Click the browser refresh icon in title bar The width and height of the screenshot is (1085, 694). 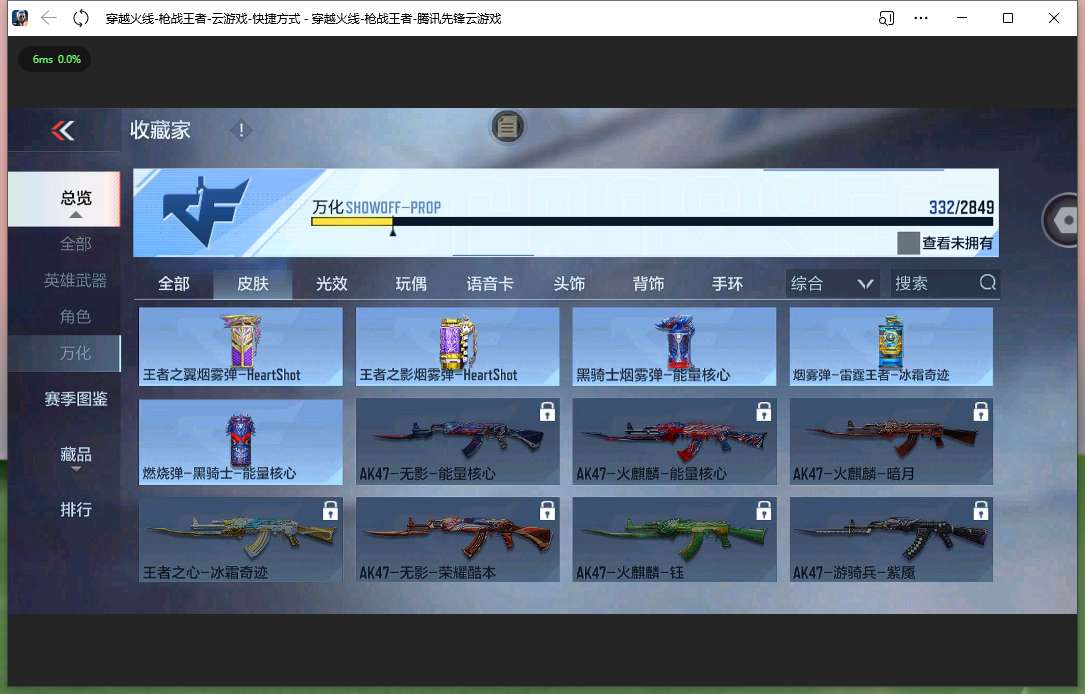click(81, 18)
